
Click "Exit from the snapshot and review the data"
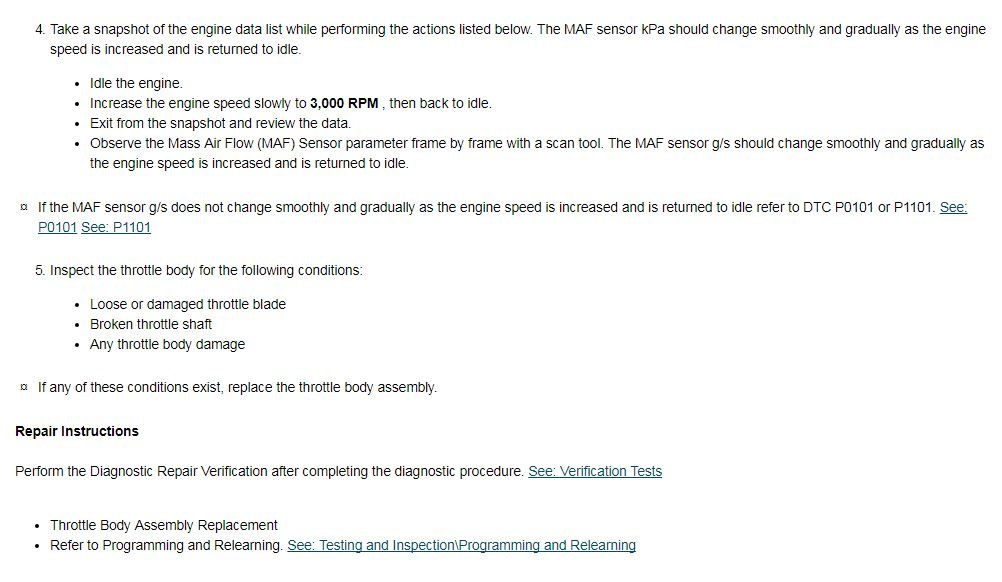tap(220, 123)
